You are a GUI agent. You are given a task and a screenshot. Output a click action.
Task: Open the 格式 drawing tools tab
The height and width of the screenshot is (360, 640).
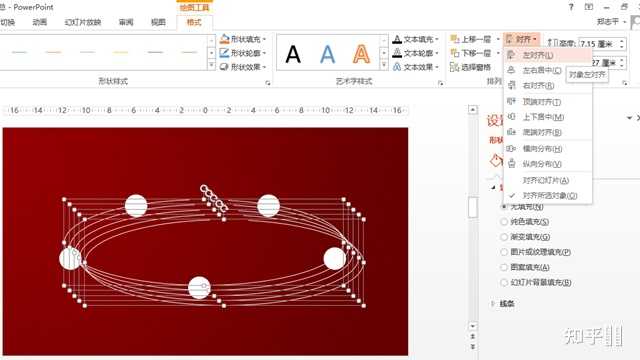tap(194, 22)
